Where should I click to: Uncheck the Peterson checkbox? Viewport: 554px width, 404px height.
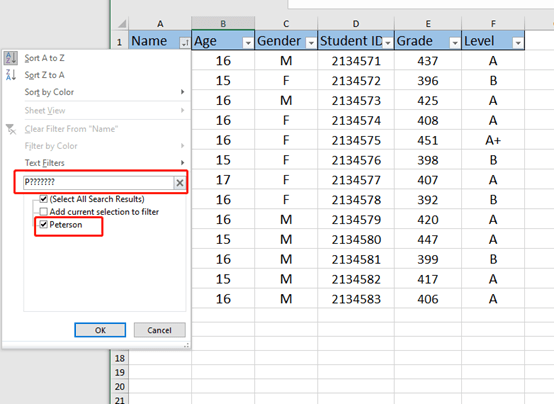43,224
